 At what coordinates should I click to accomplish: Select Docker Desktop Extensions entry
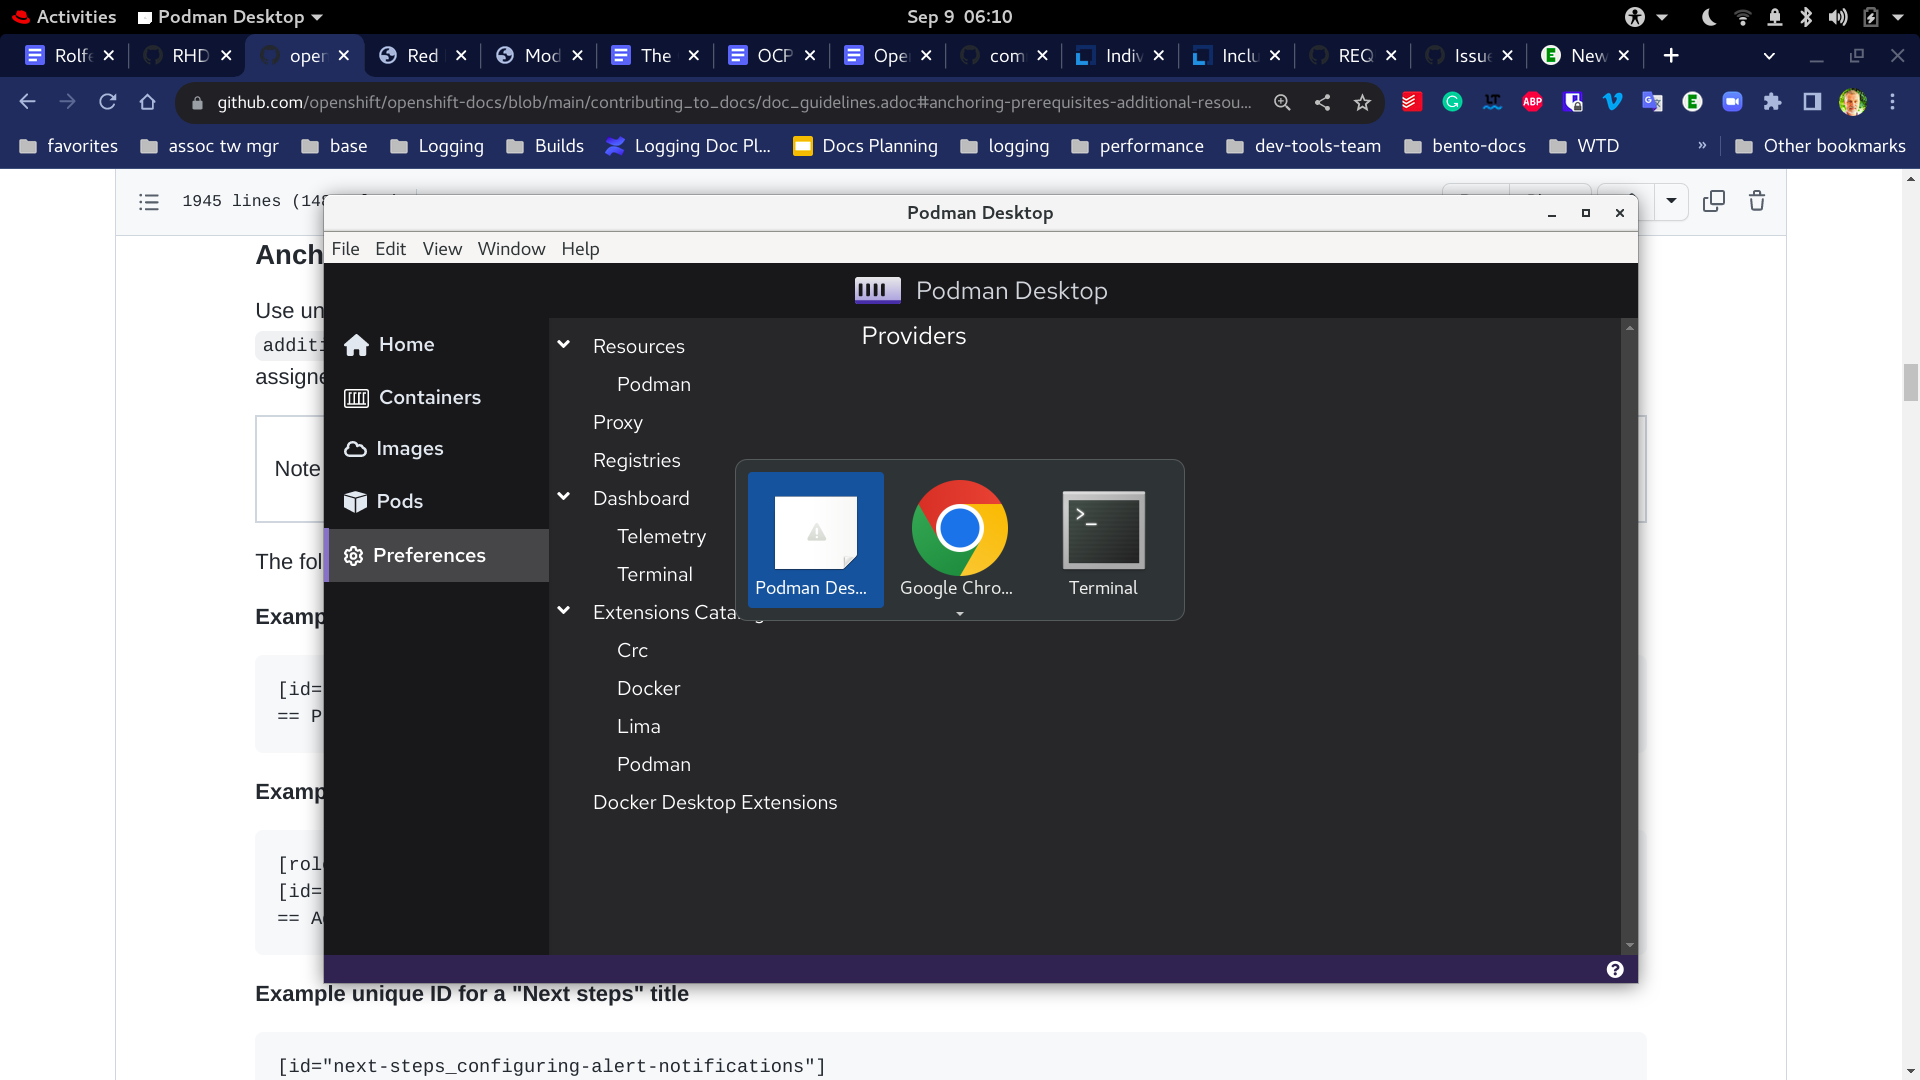pos(715,803)
